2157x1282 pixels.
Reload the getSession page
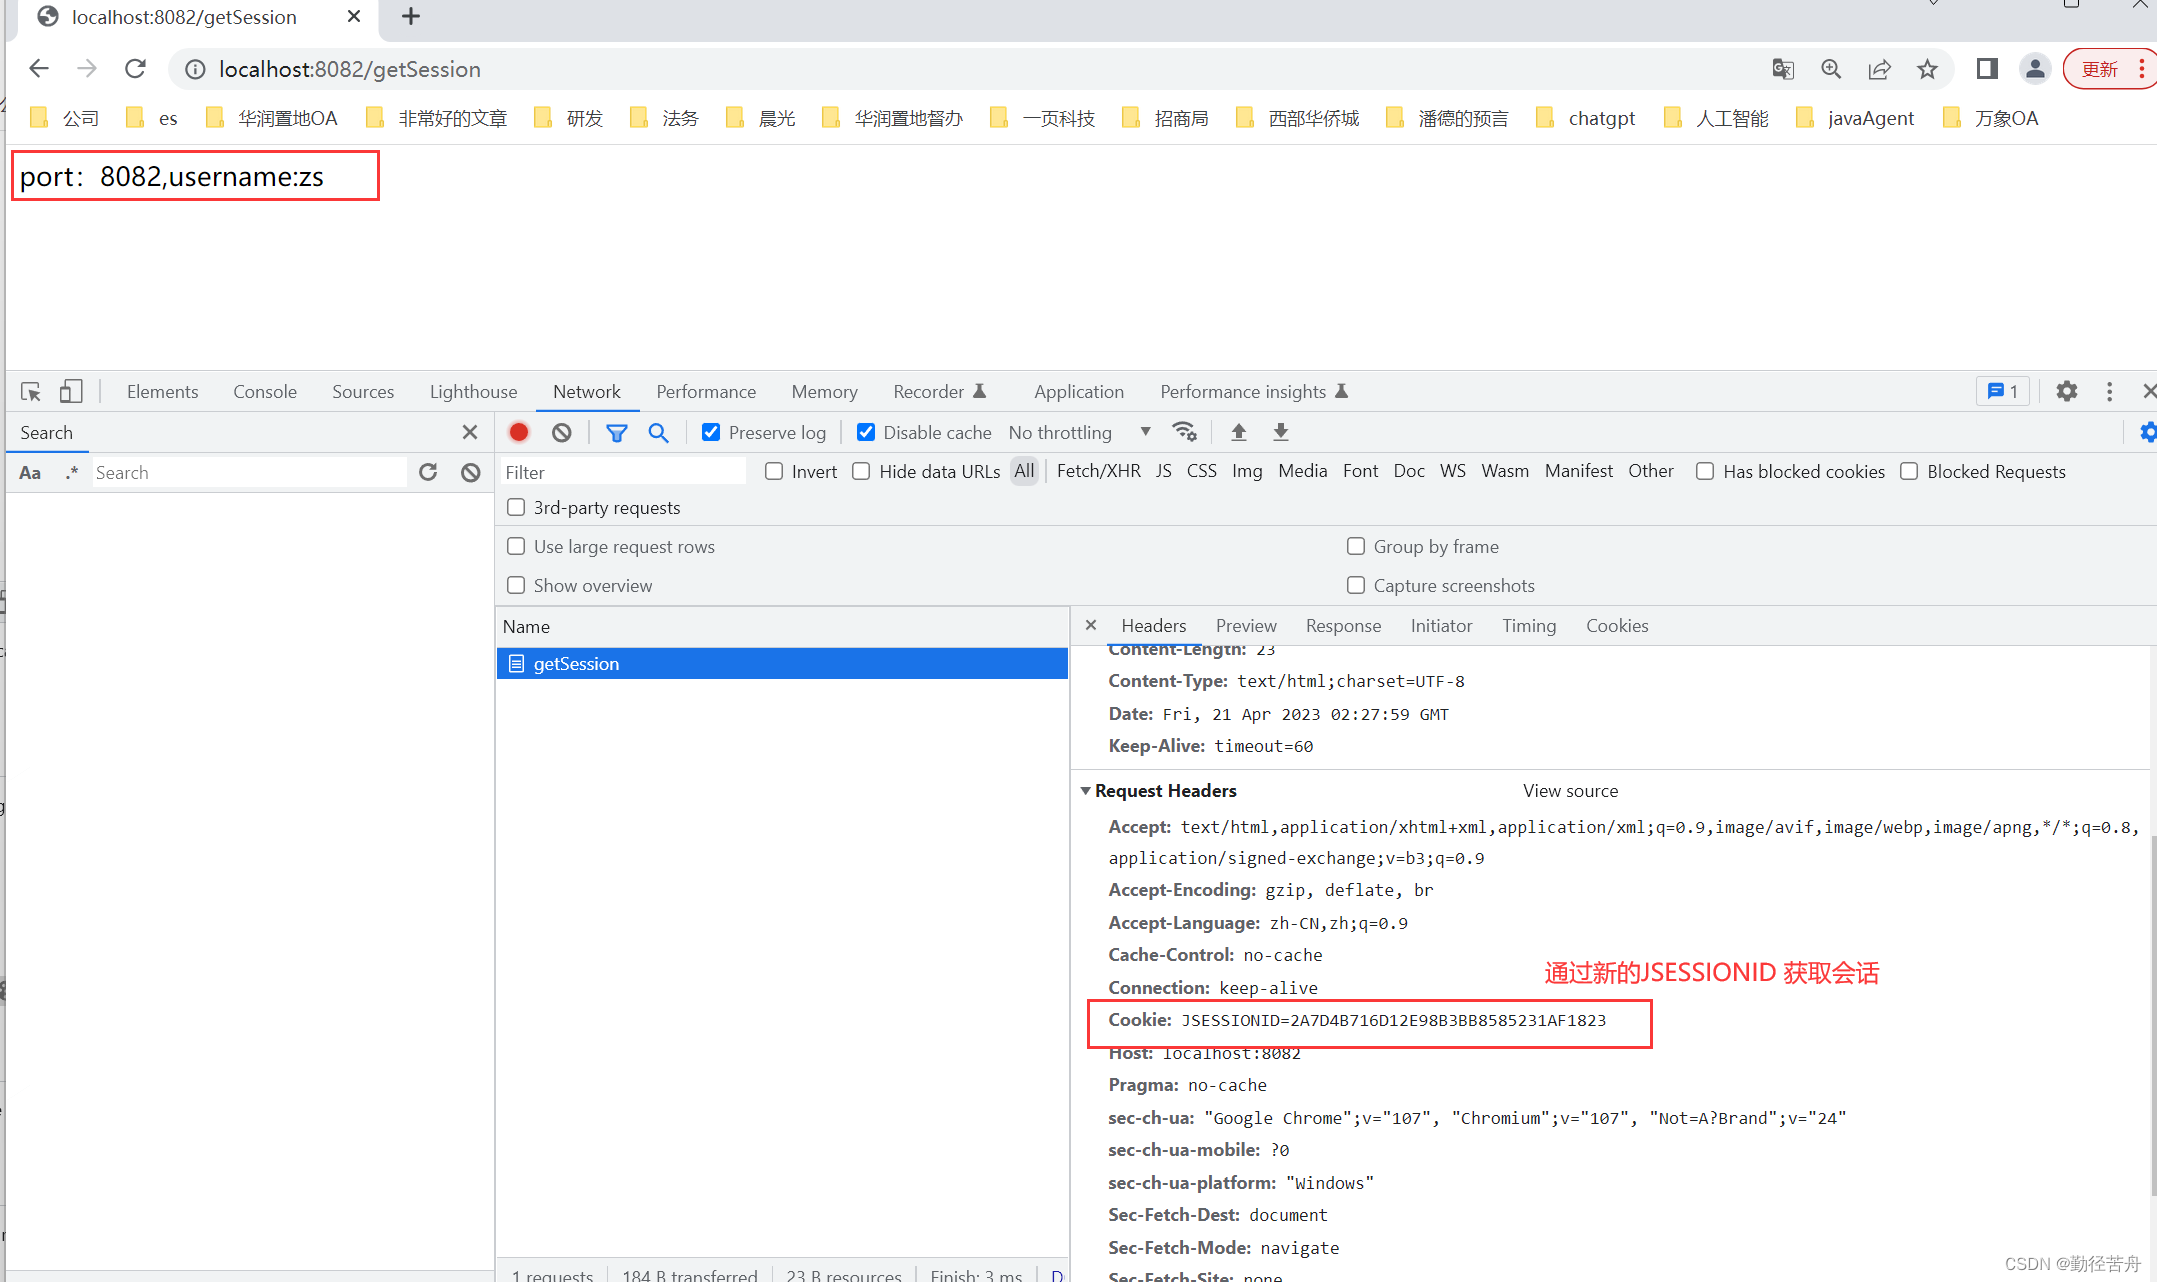[x=136, y=69]
